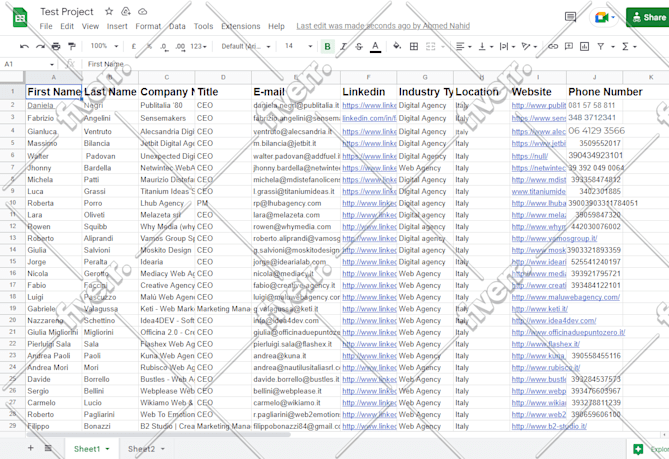Open the idea4dev.com website link
Screen dimensions: 669x459
[x=554, y=320]
